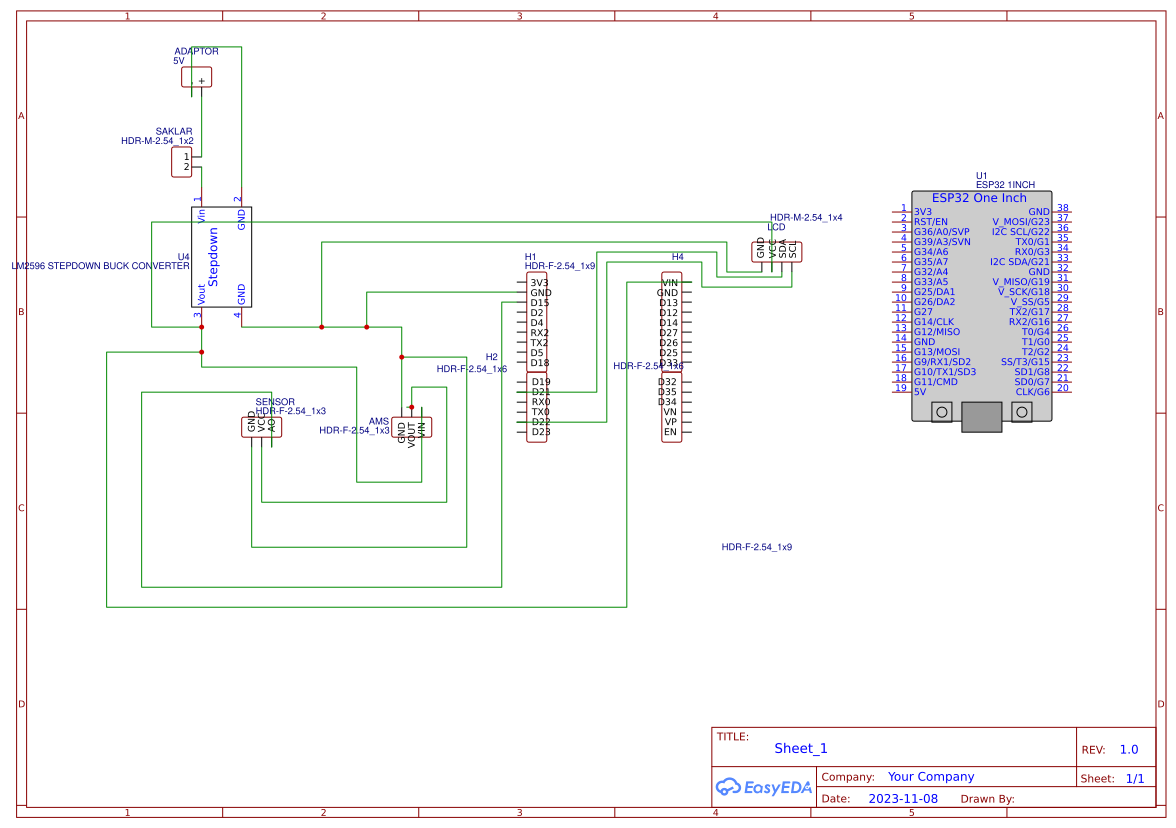
Task: Select the H1 header D15 pin
Action: [539, 303]
